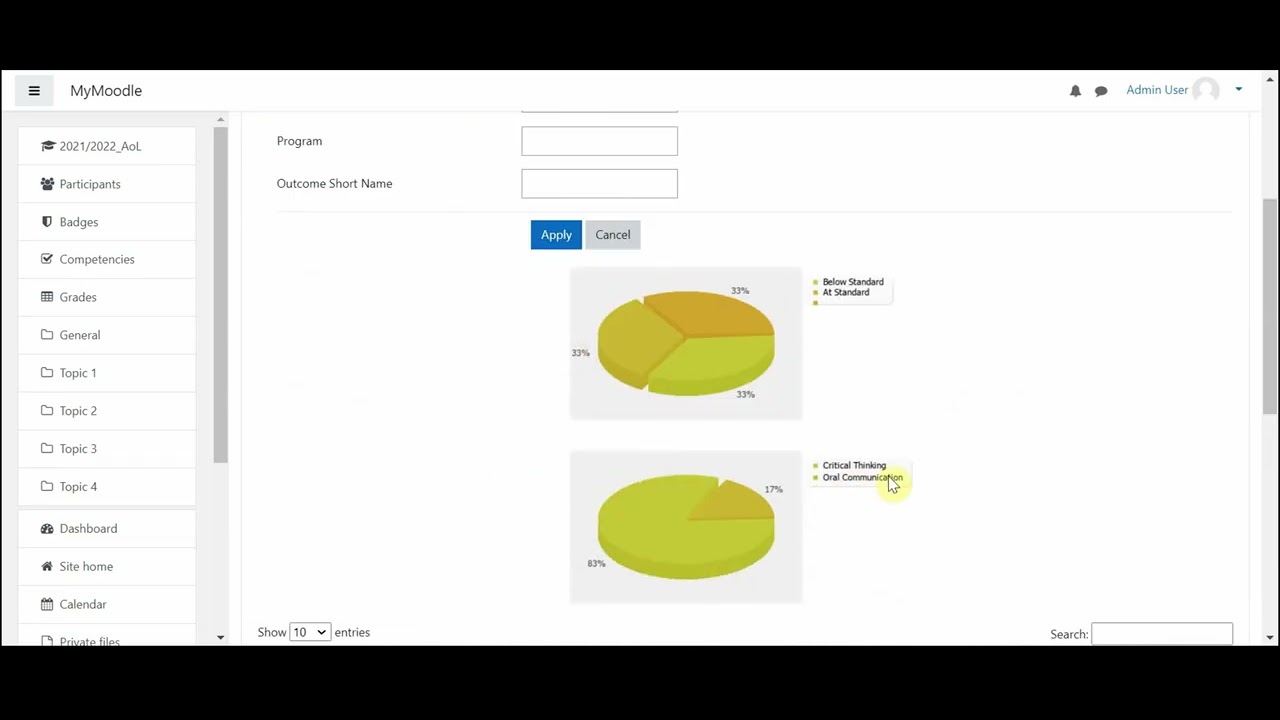Viewport: 1280px width, 720px height.
Task: Click the Admin User name
Action: click(1157, 90)
